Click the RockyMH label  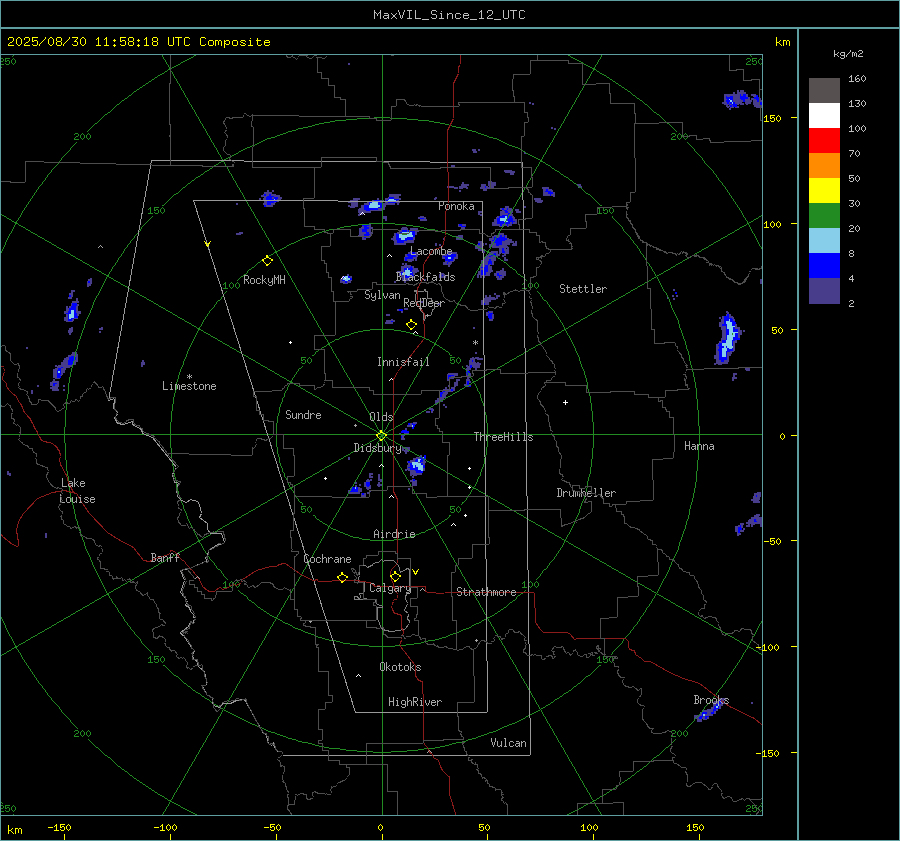tap(264, 280)
